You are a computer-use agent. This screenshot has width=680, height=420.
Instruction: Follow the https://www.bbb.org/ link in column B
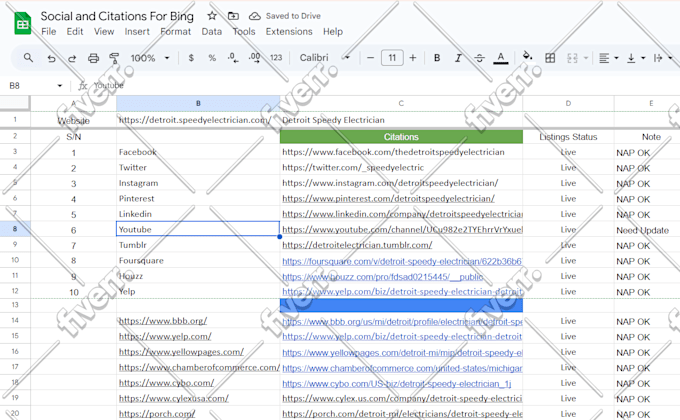click(163, 321)
